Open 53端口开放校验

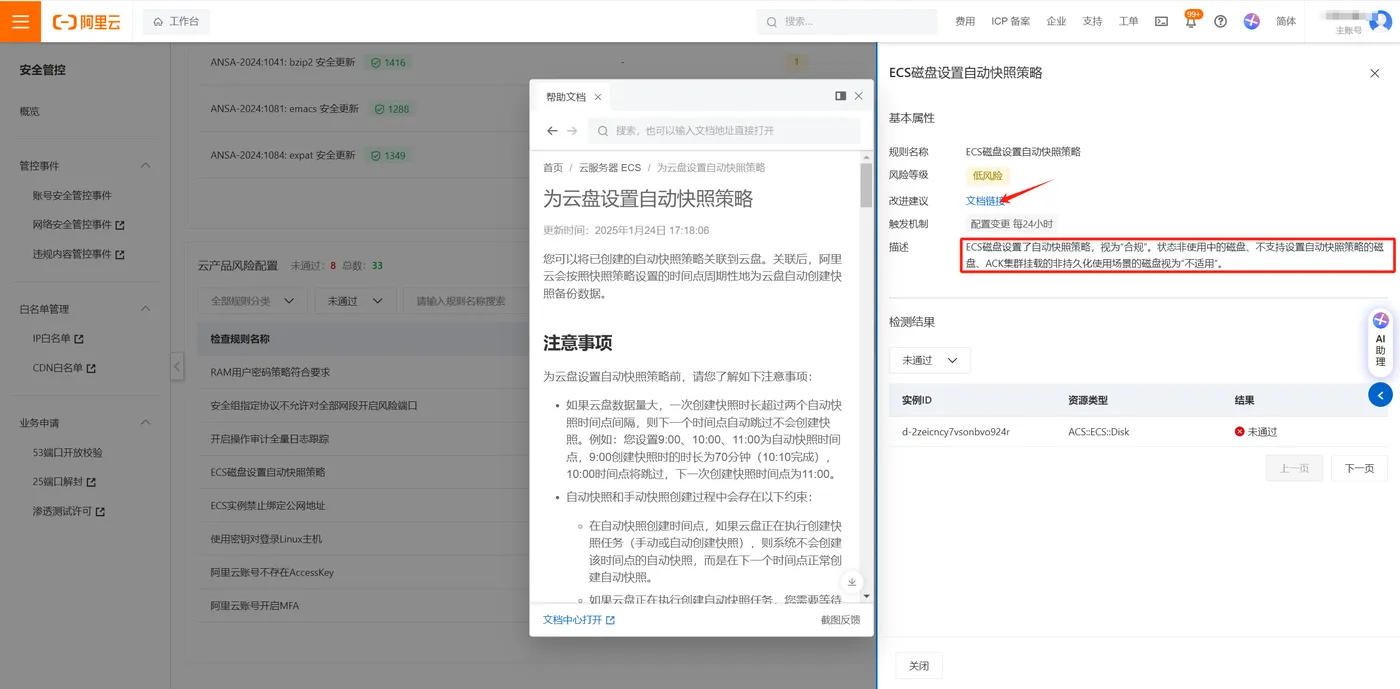67,452
